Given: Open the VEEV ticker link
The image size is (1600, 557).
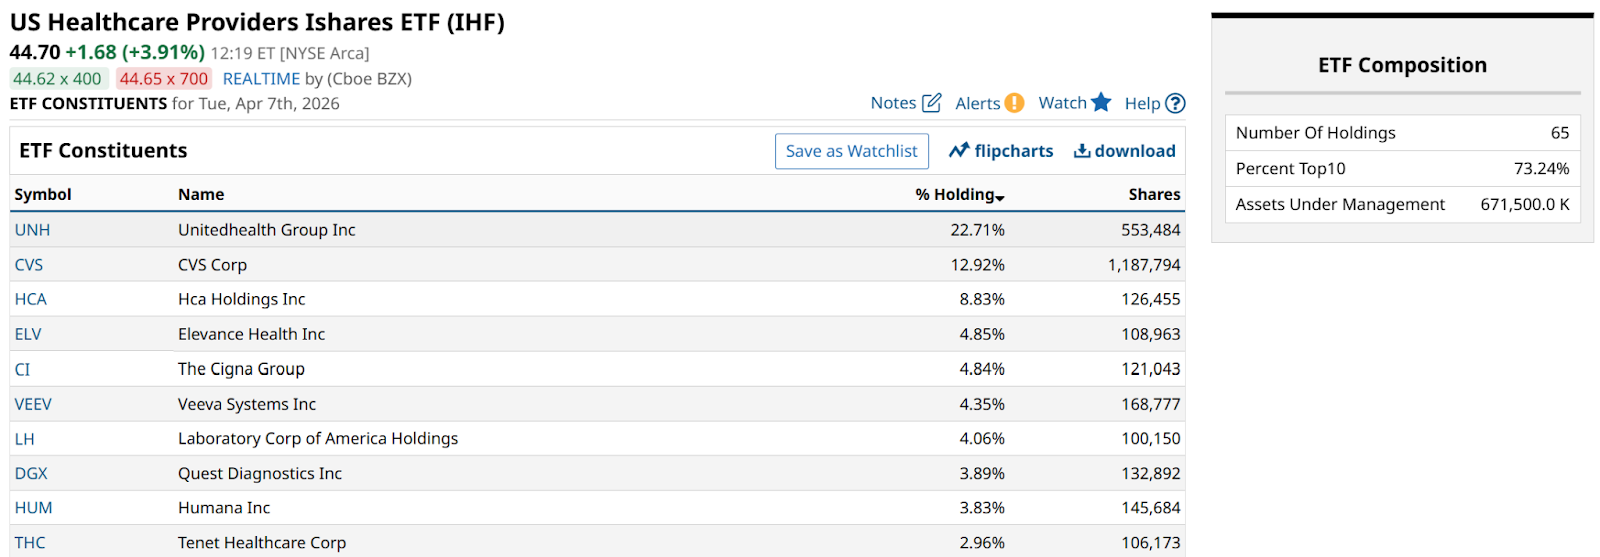Looking at the screenshot, I should tap(33, 404).
